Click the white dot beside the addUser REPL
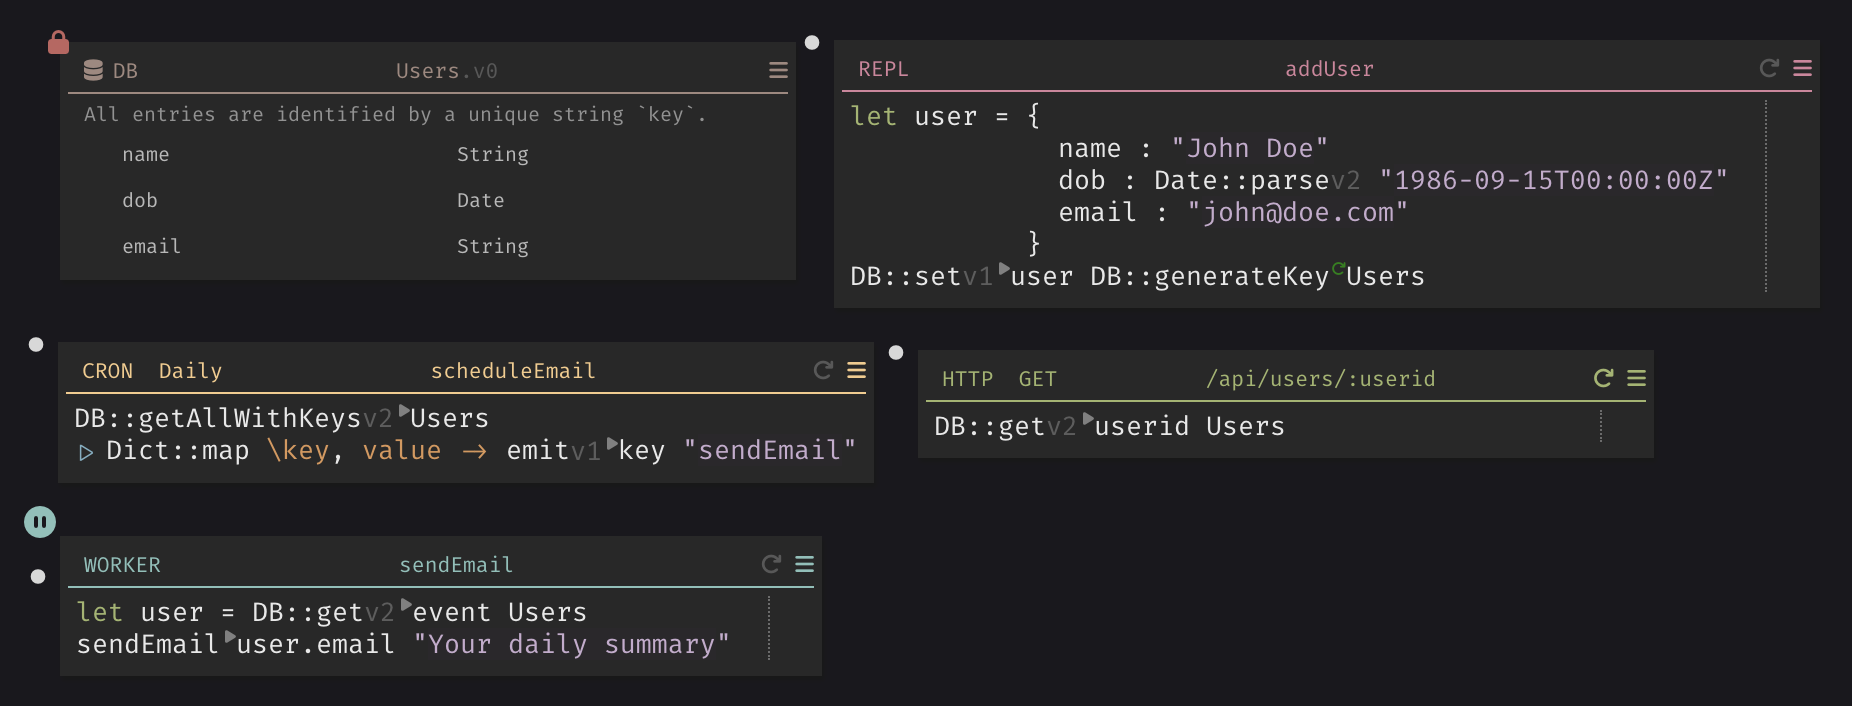Image resolution: width=1852 pixels, height=706 pixels. 812,42
